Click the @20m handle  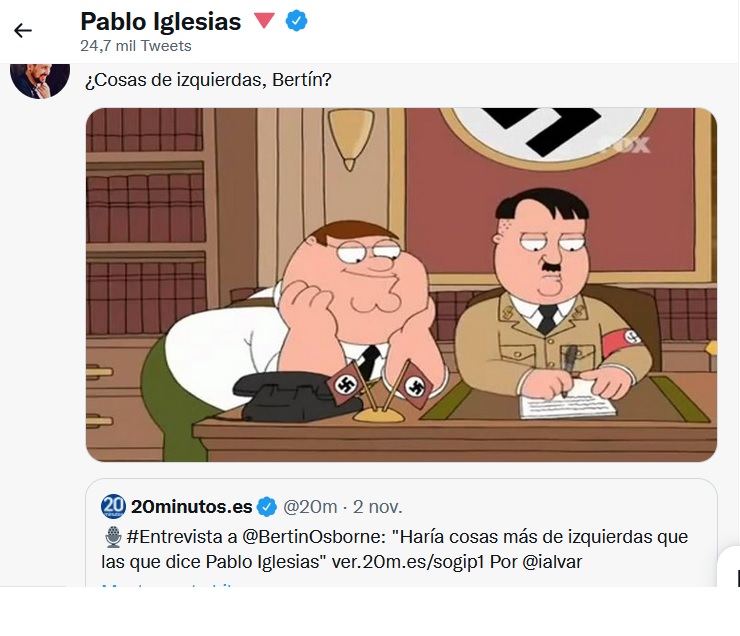(310, 505)
